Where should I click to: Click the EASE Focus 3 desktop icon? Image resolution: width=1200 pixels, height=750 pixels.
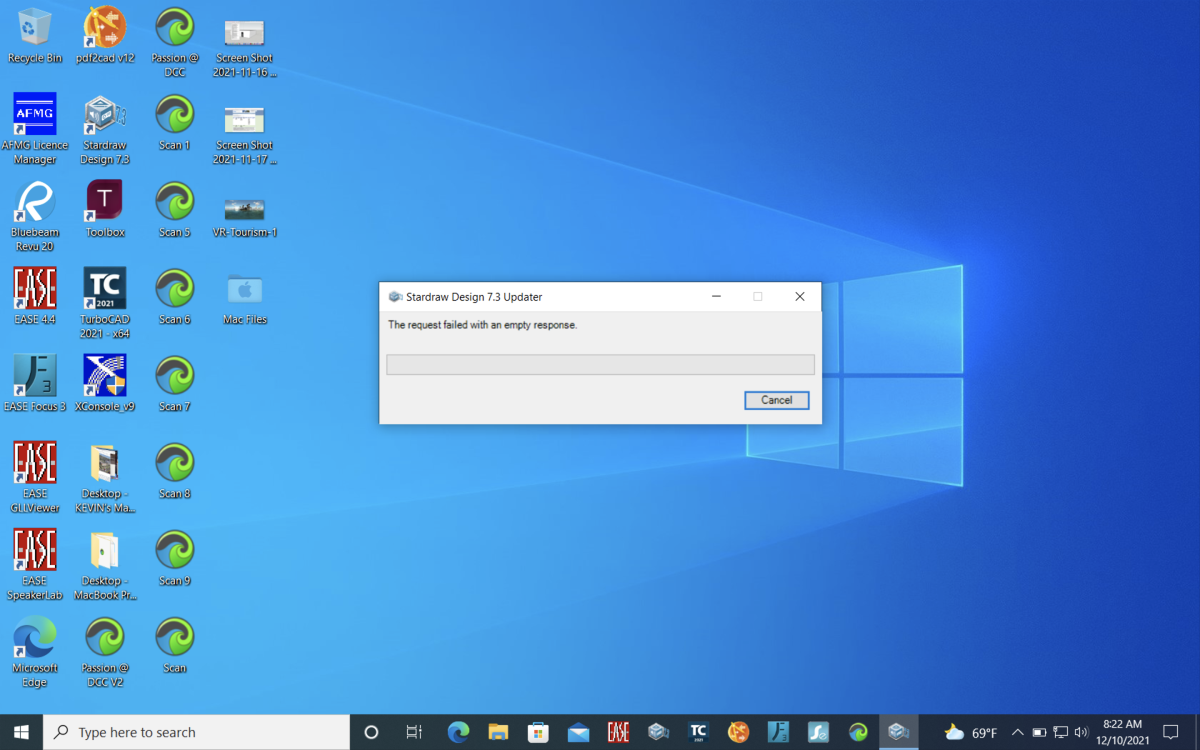click(x=35, y=378)
